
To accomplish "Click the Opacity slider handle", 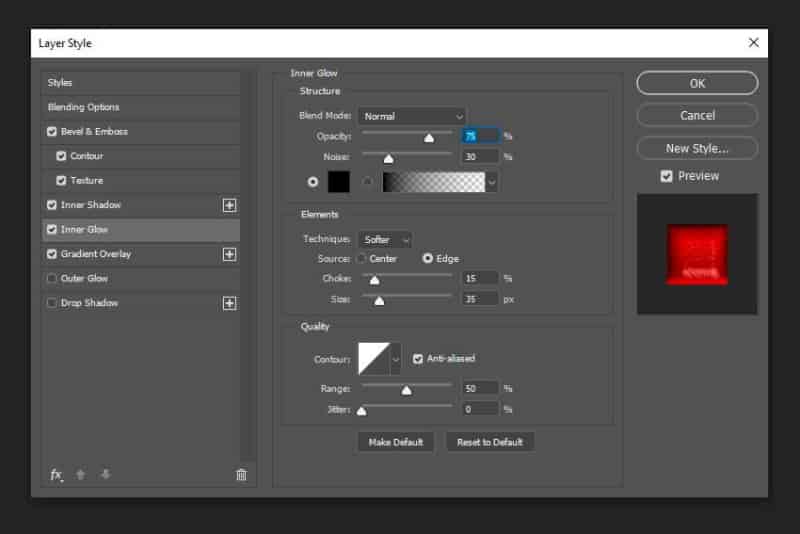I will coord(429,138).
